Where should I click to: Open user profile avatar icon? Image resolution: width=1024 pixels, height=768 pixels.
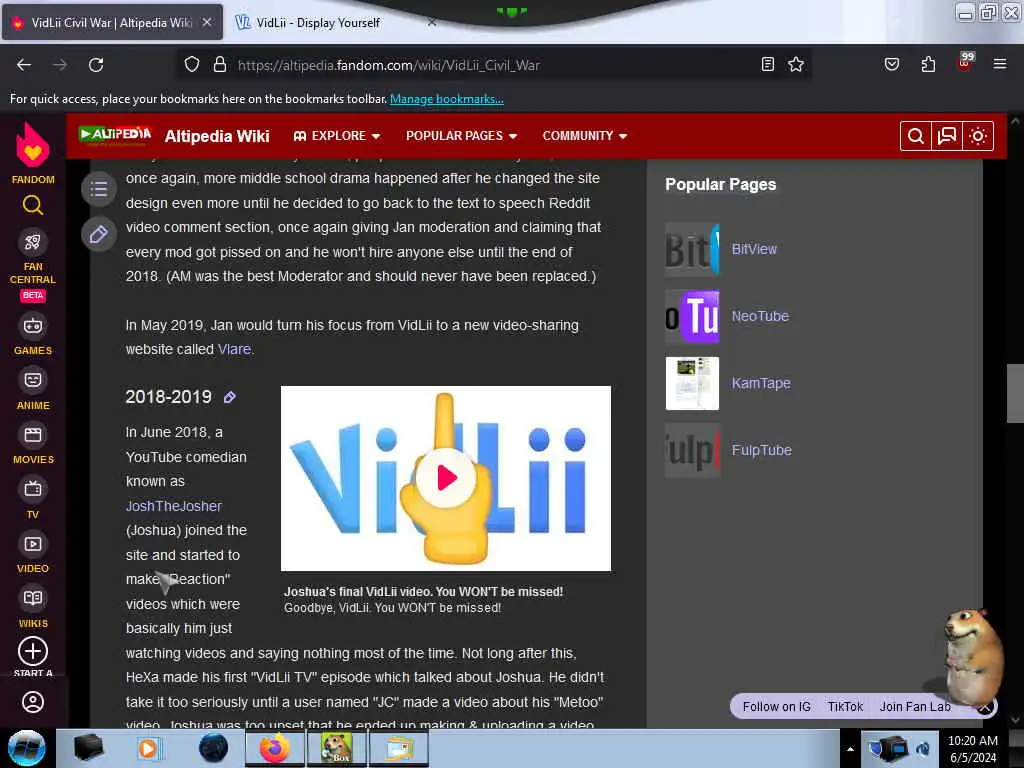click(33, 702)
